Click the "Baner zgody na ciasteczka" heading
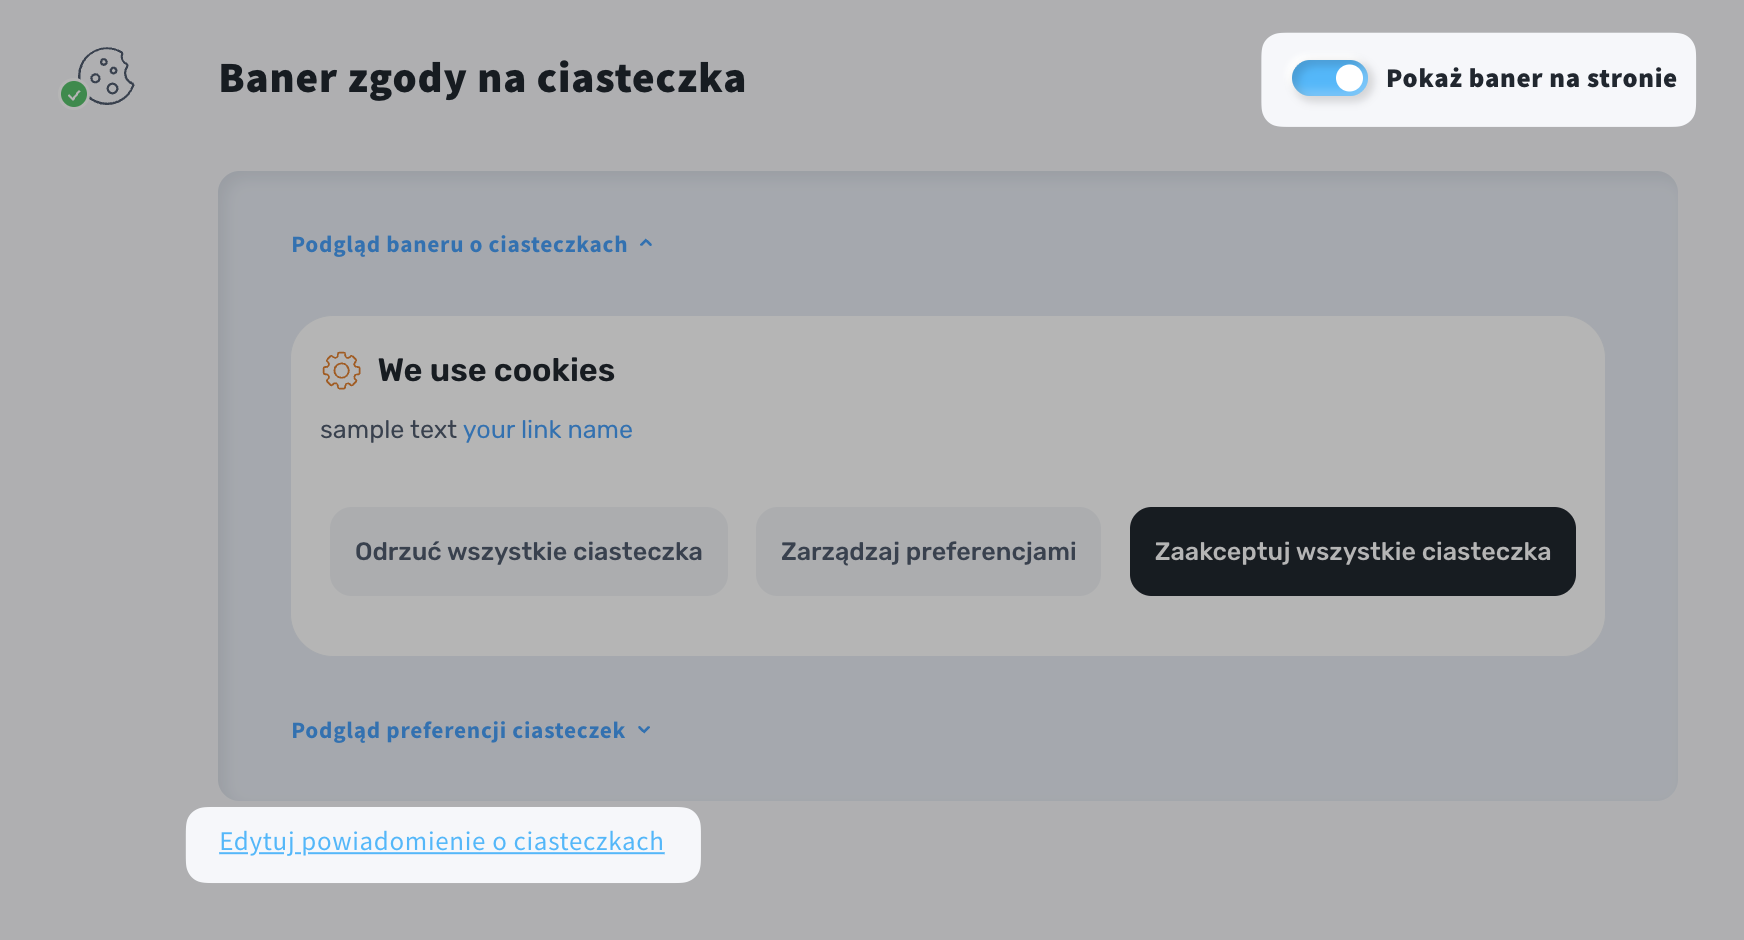Screen dimensions: 1744x940 (482, 78)
